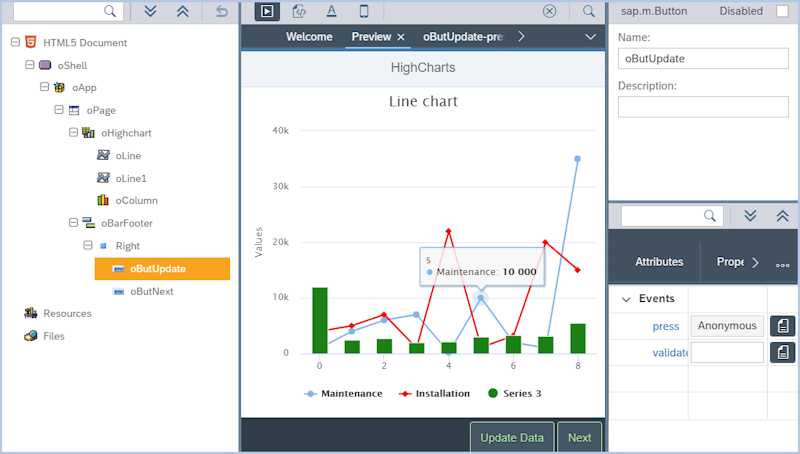
Task: Collapse the HTML5 Document node
Action: [x=15, y=42]
